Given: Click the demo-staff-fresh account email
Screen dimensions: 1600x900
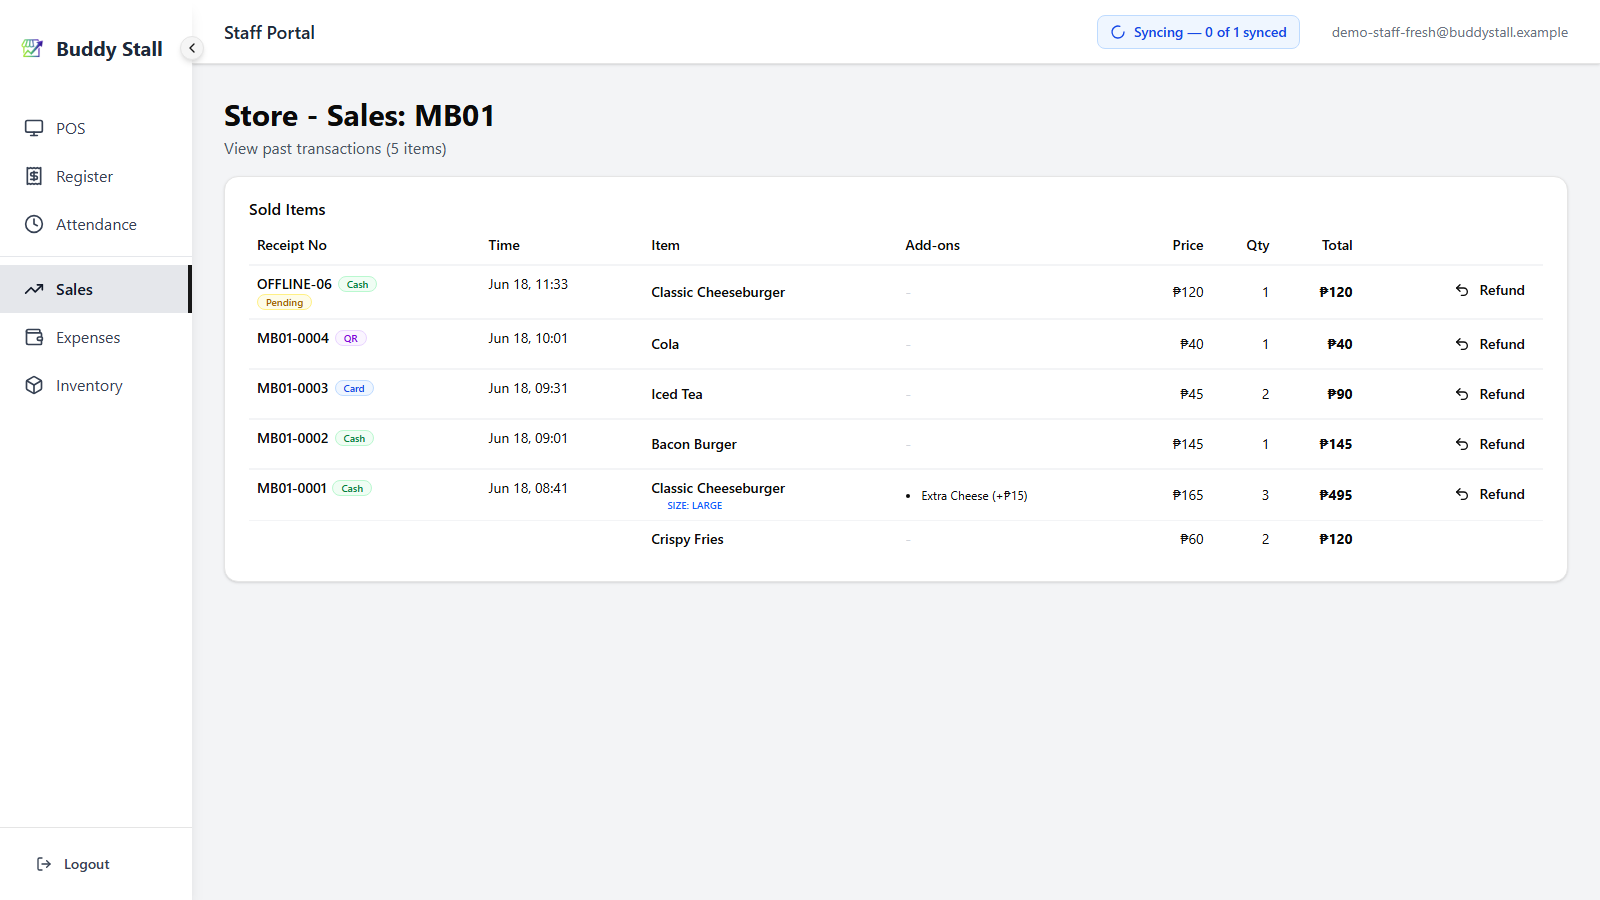Looking at the screenshot, I should pyautogui.click(x=1450, y=32).
